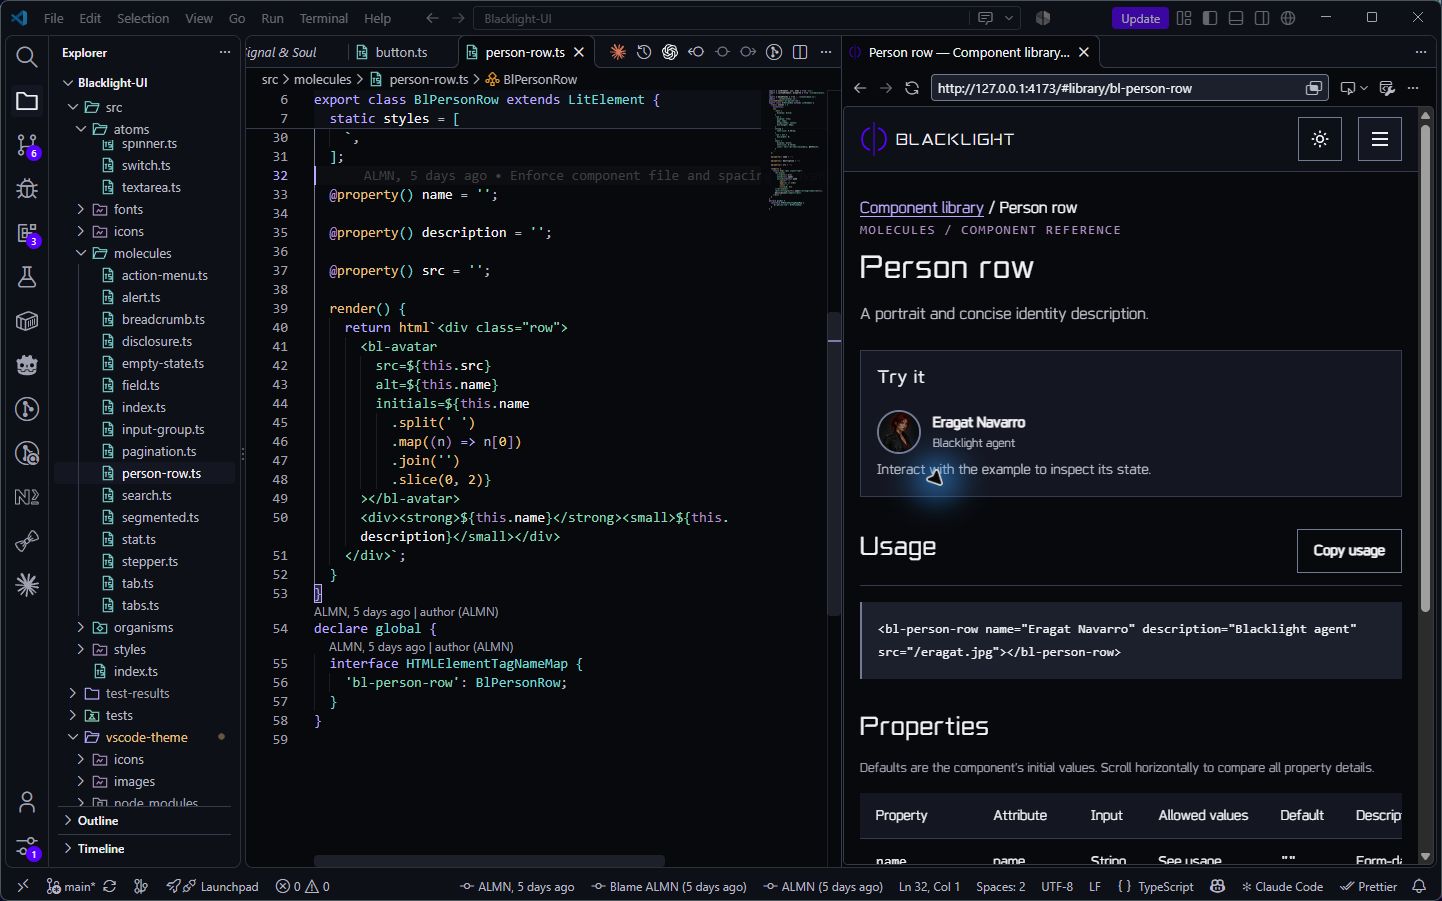The image size is (1442, 901).
Task: Open the chat icon in the title bar
Action: click(985, 18)
